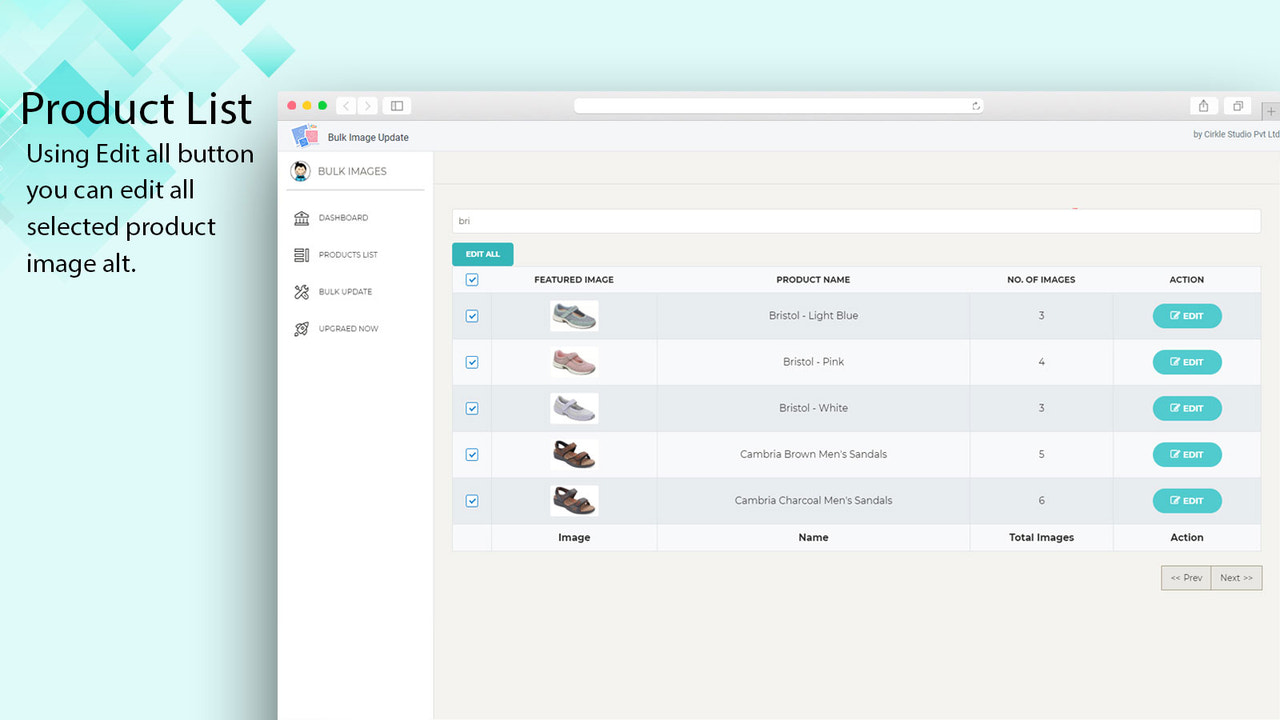
Task: Go to the Next page of products
Action: click(1236, 577)
